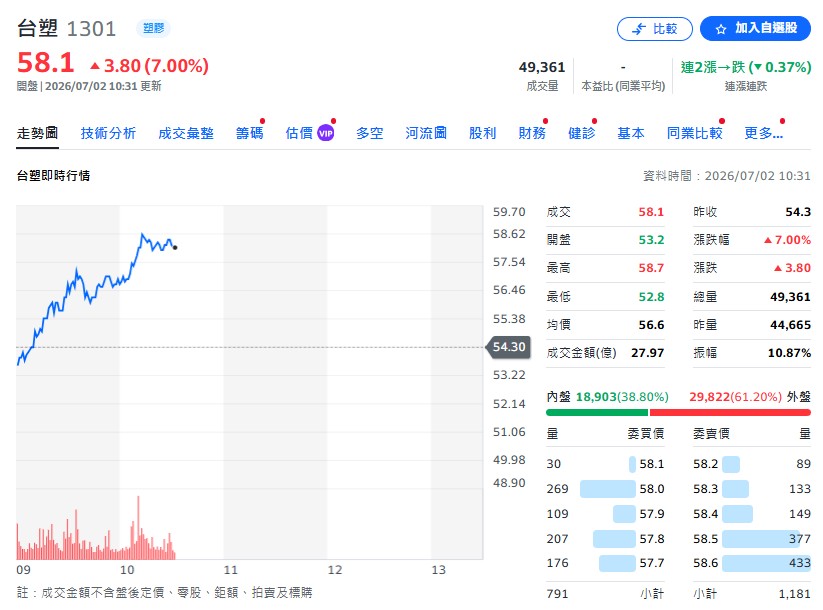Click the 58.0 bid row volume bar
The width and height of the screenshot is (823, 610).
coord(607,489)
